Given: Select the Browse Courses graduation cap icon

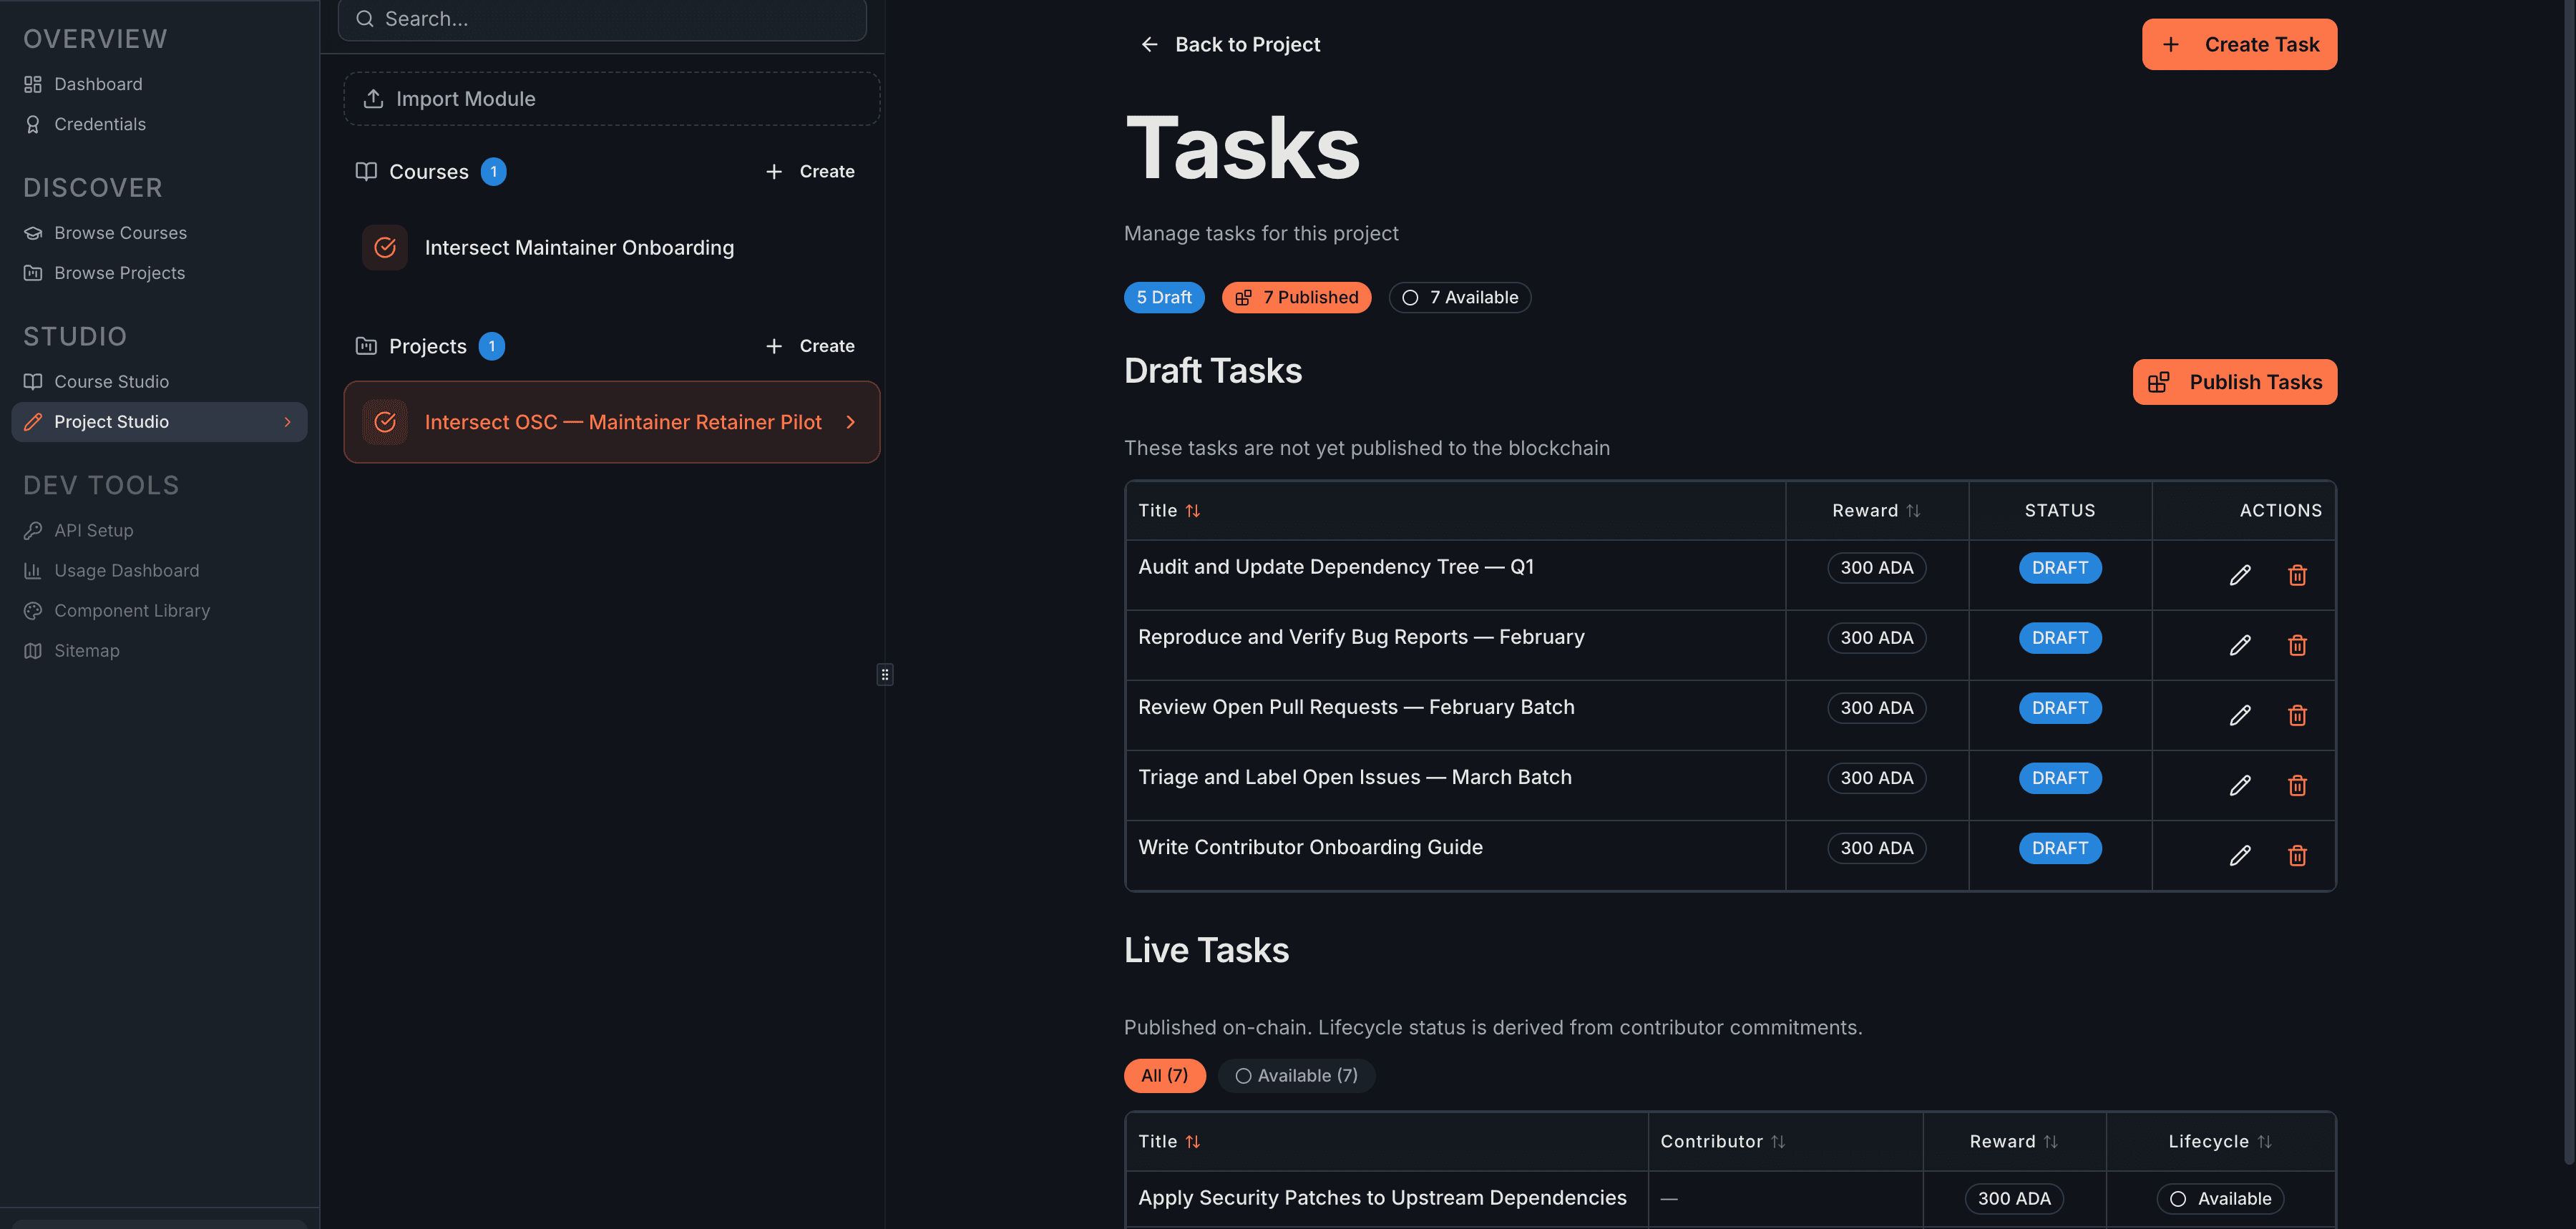Looking at the screenshot, I should [x=32, y=232].
